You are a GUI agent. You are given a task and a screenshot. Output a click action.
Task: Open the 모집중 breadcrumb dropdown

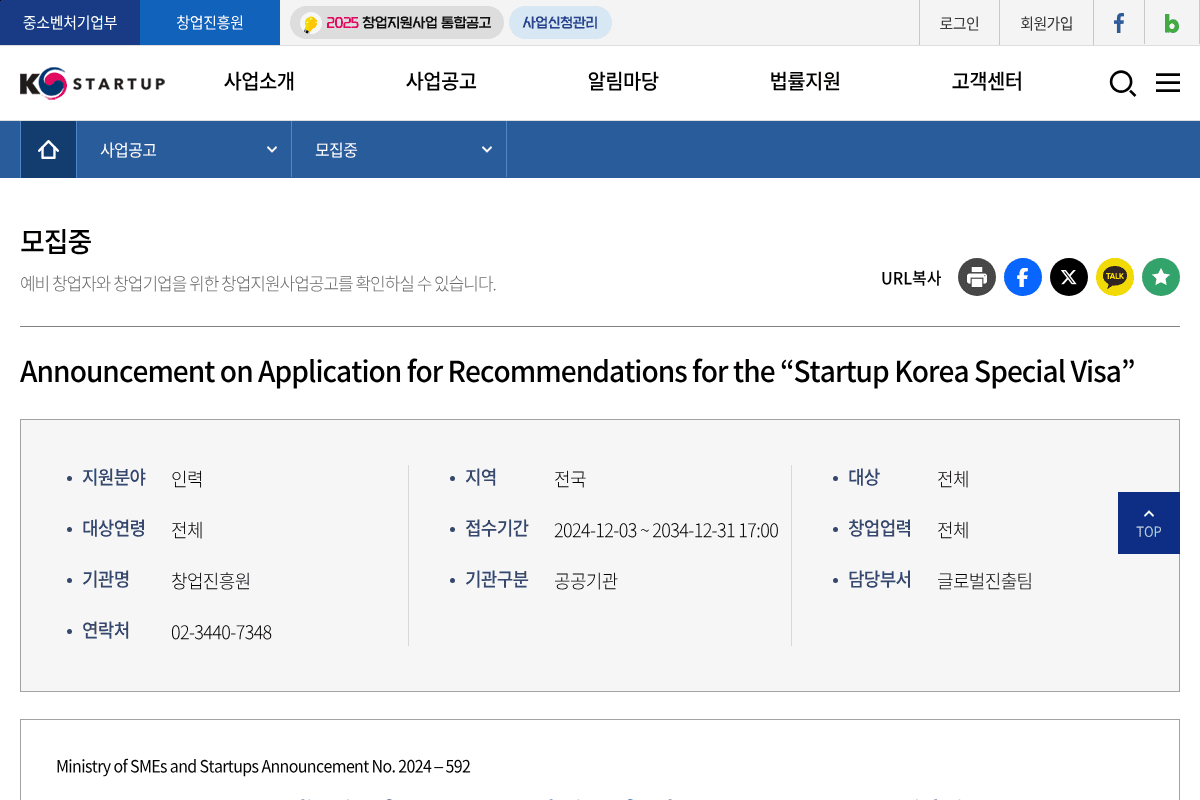[399, 148]
